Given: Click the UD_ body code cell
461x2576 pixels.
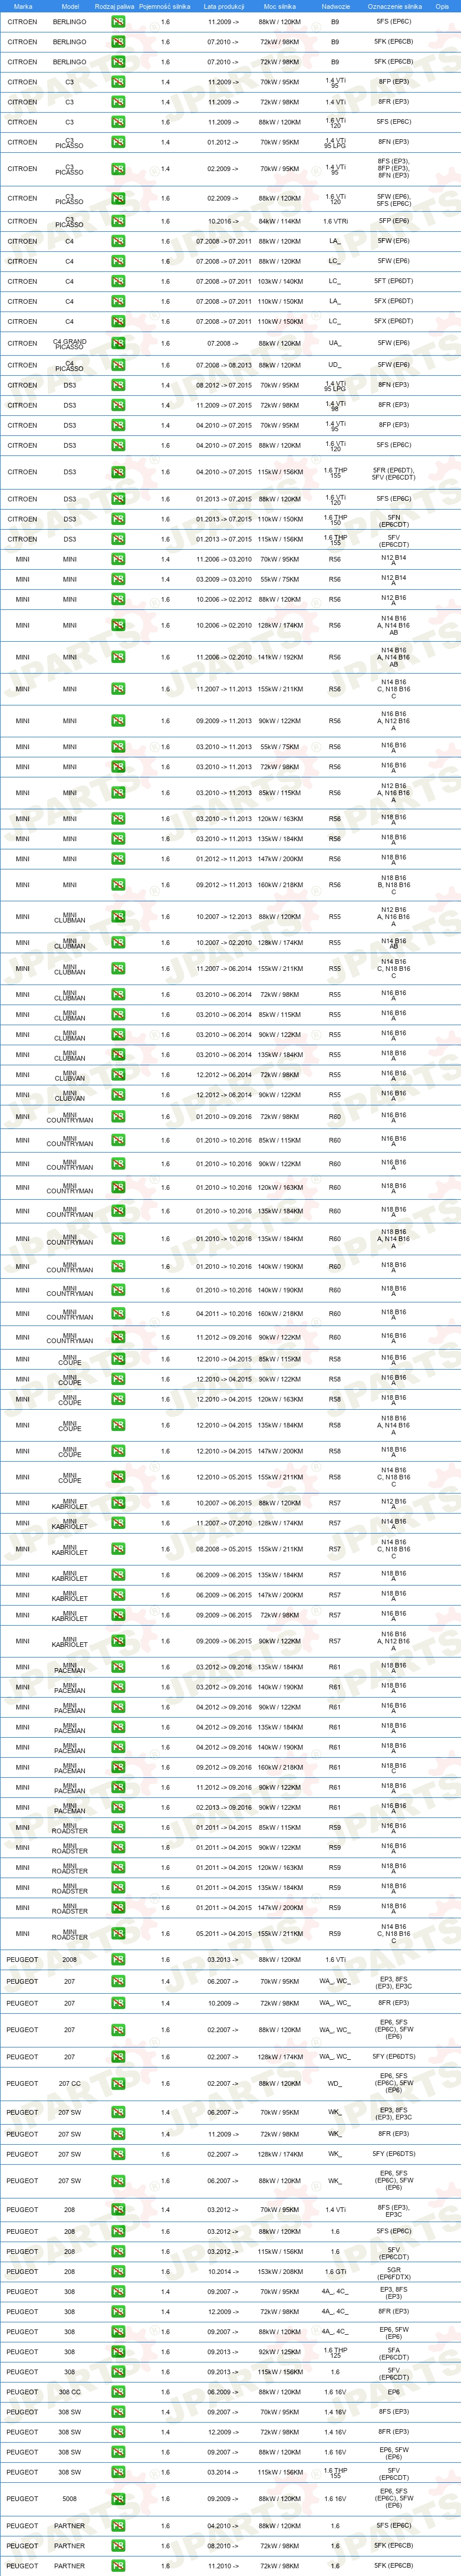Looking at the screenshot, I should point(335,365).
